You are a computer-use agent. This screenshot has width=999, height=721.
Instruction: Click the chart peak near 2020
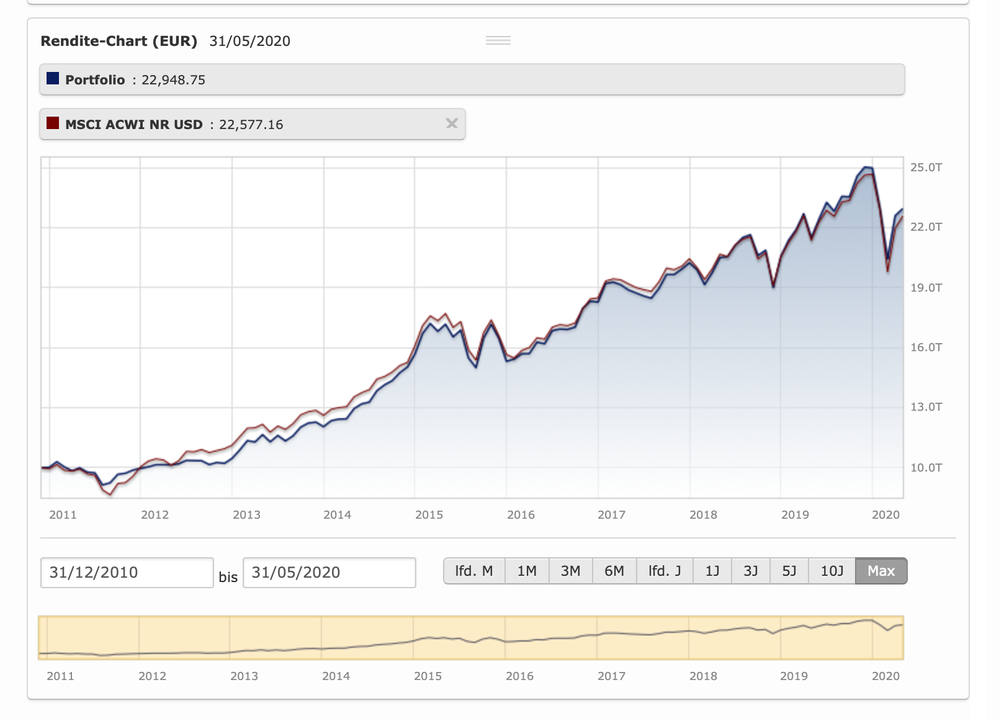tap(866, 168)
